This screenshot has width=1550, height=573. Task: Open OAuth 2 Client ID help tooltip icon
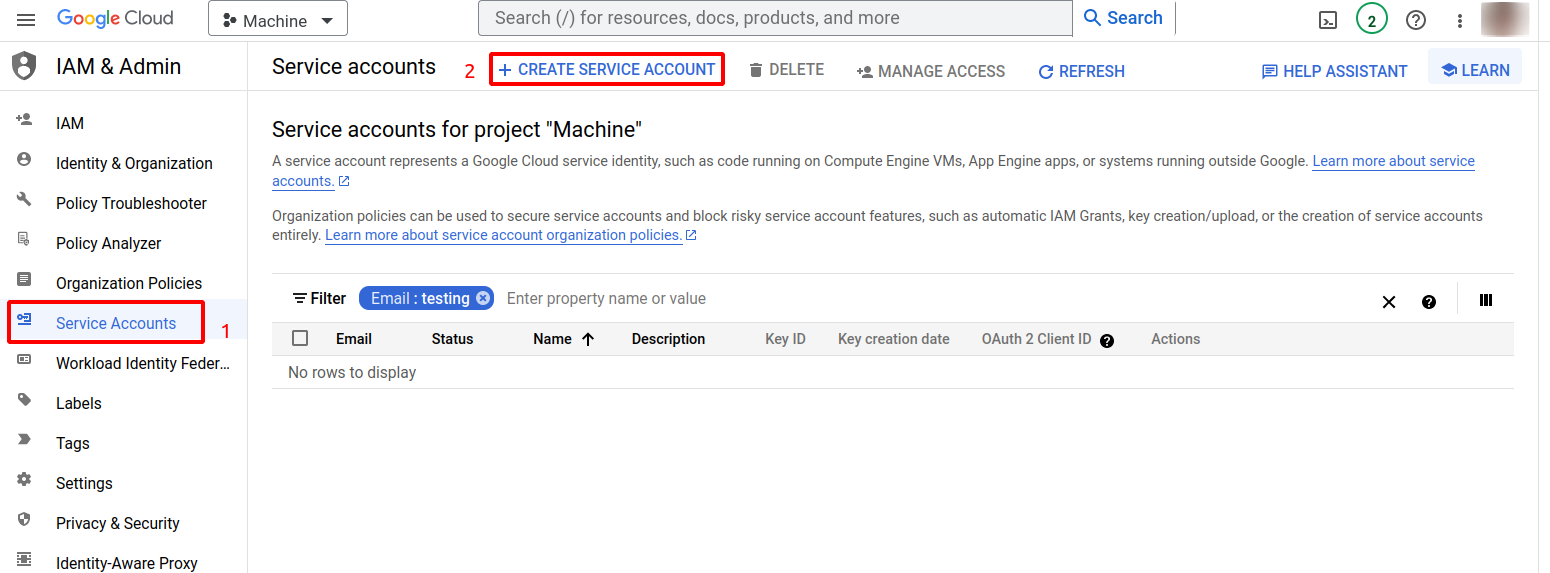pyautogui.click(x=1107, y=341)
